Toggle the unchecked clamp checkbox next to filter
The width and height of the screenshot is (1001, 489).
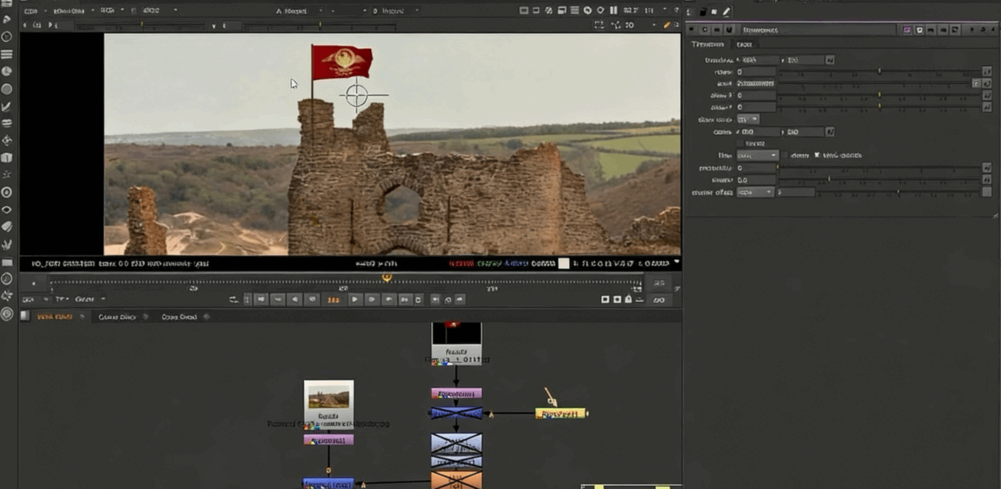tap(787, 156)
